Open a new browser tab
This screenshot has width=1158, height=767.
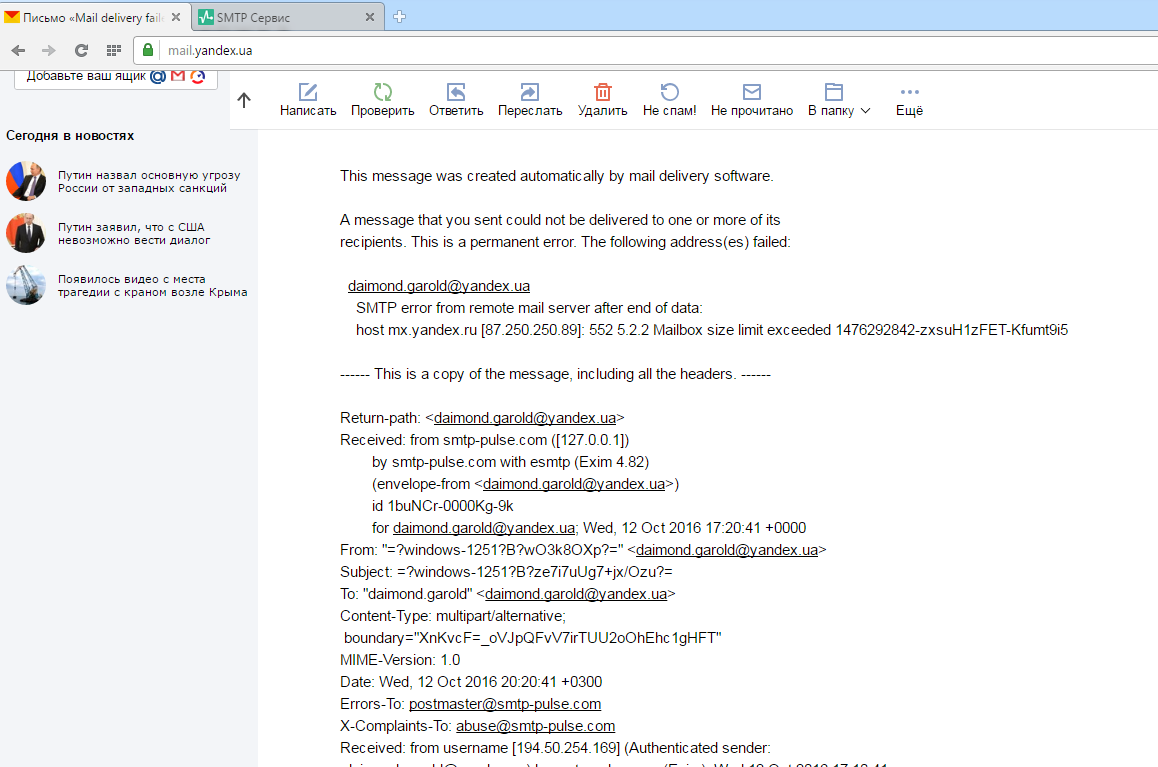[x=400, y=17]
